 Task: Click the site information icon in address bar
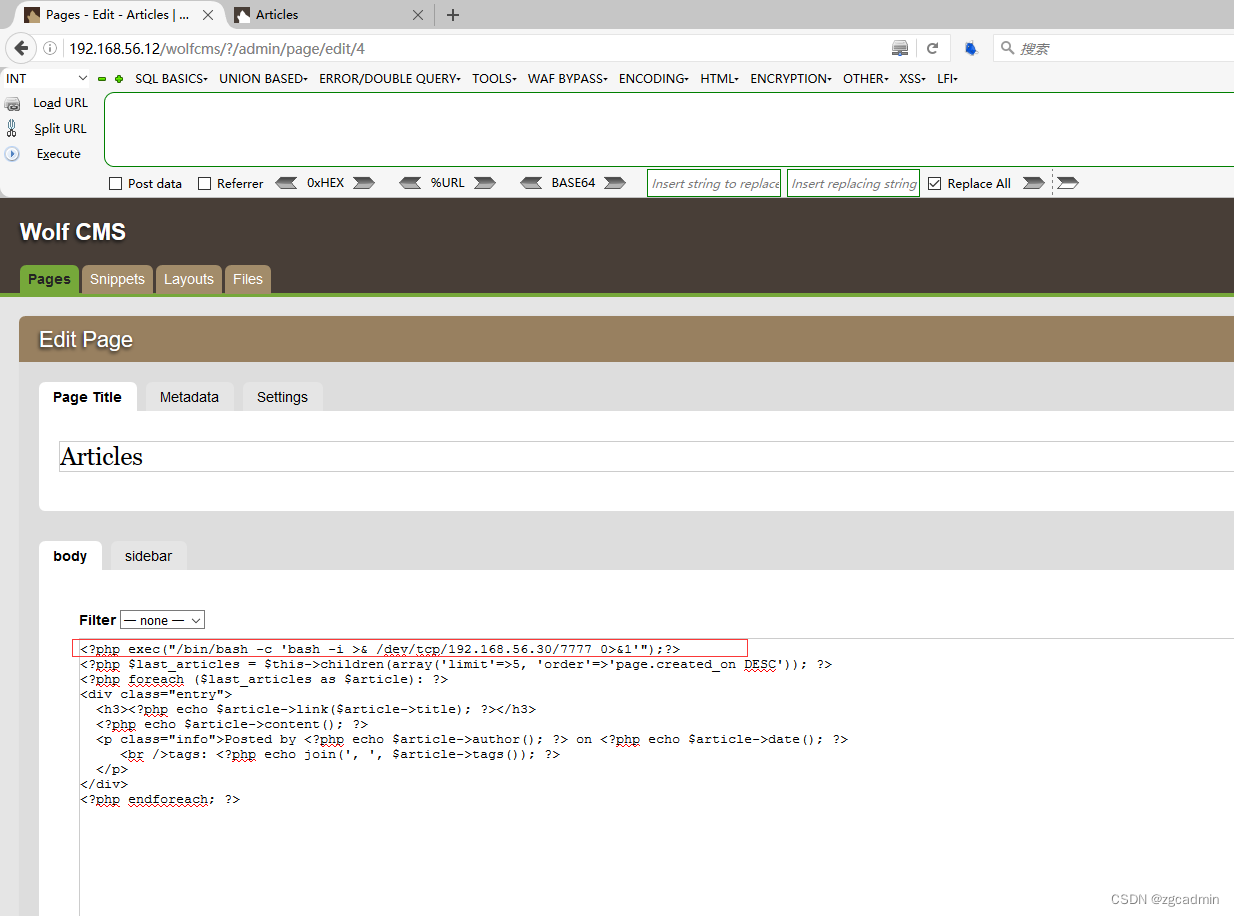coord(50,48)
